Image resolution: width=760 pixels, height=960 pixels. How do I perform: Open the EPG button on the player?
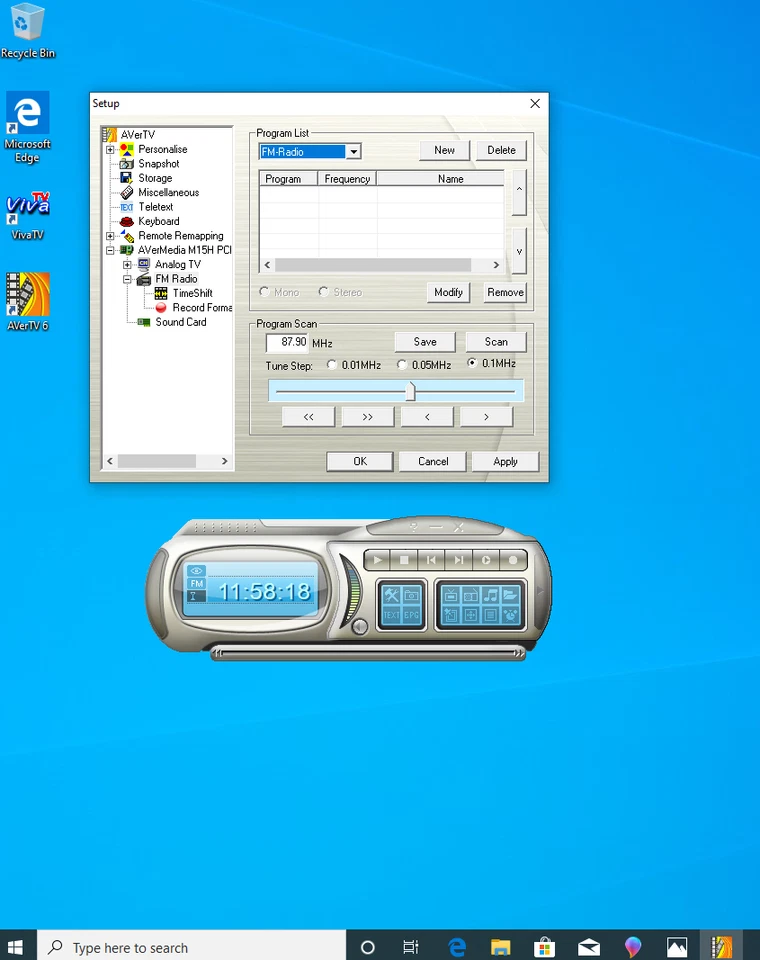click(411, 616)
